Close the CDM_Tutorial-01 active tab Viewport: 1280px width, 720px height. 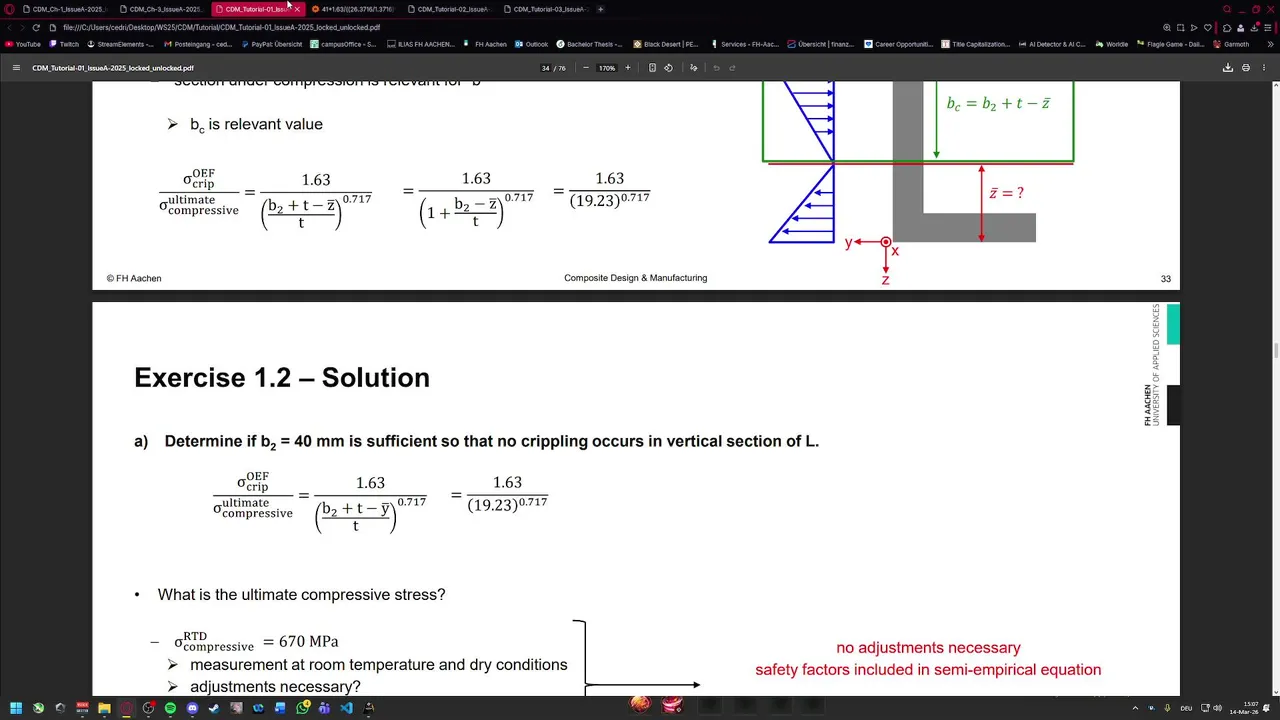tap(297, 9)
